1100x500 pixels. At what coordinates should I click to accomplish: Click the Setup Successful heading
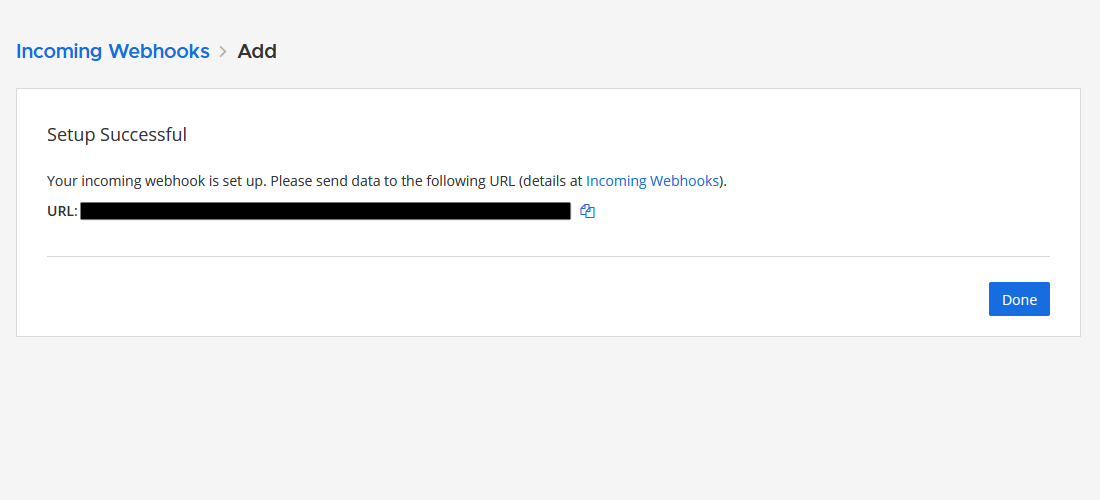click(x=117, y=135)
